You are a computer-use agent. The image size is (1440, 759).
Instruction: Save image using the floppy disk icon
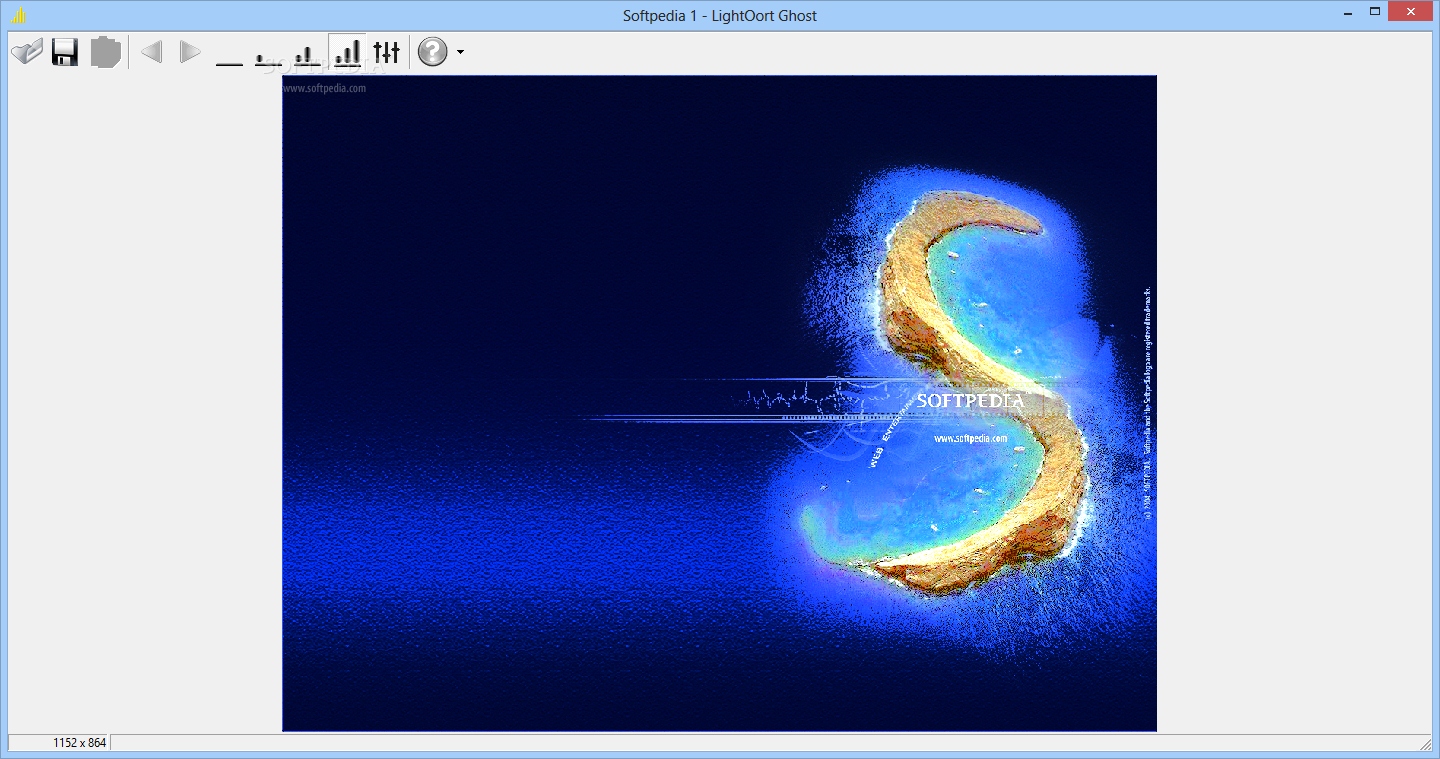tap(65, 52)
